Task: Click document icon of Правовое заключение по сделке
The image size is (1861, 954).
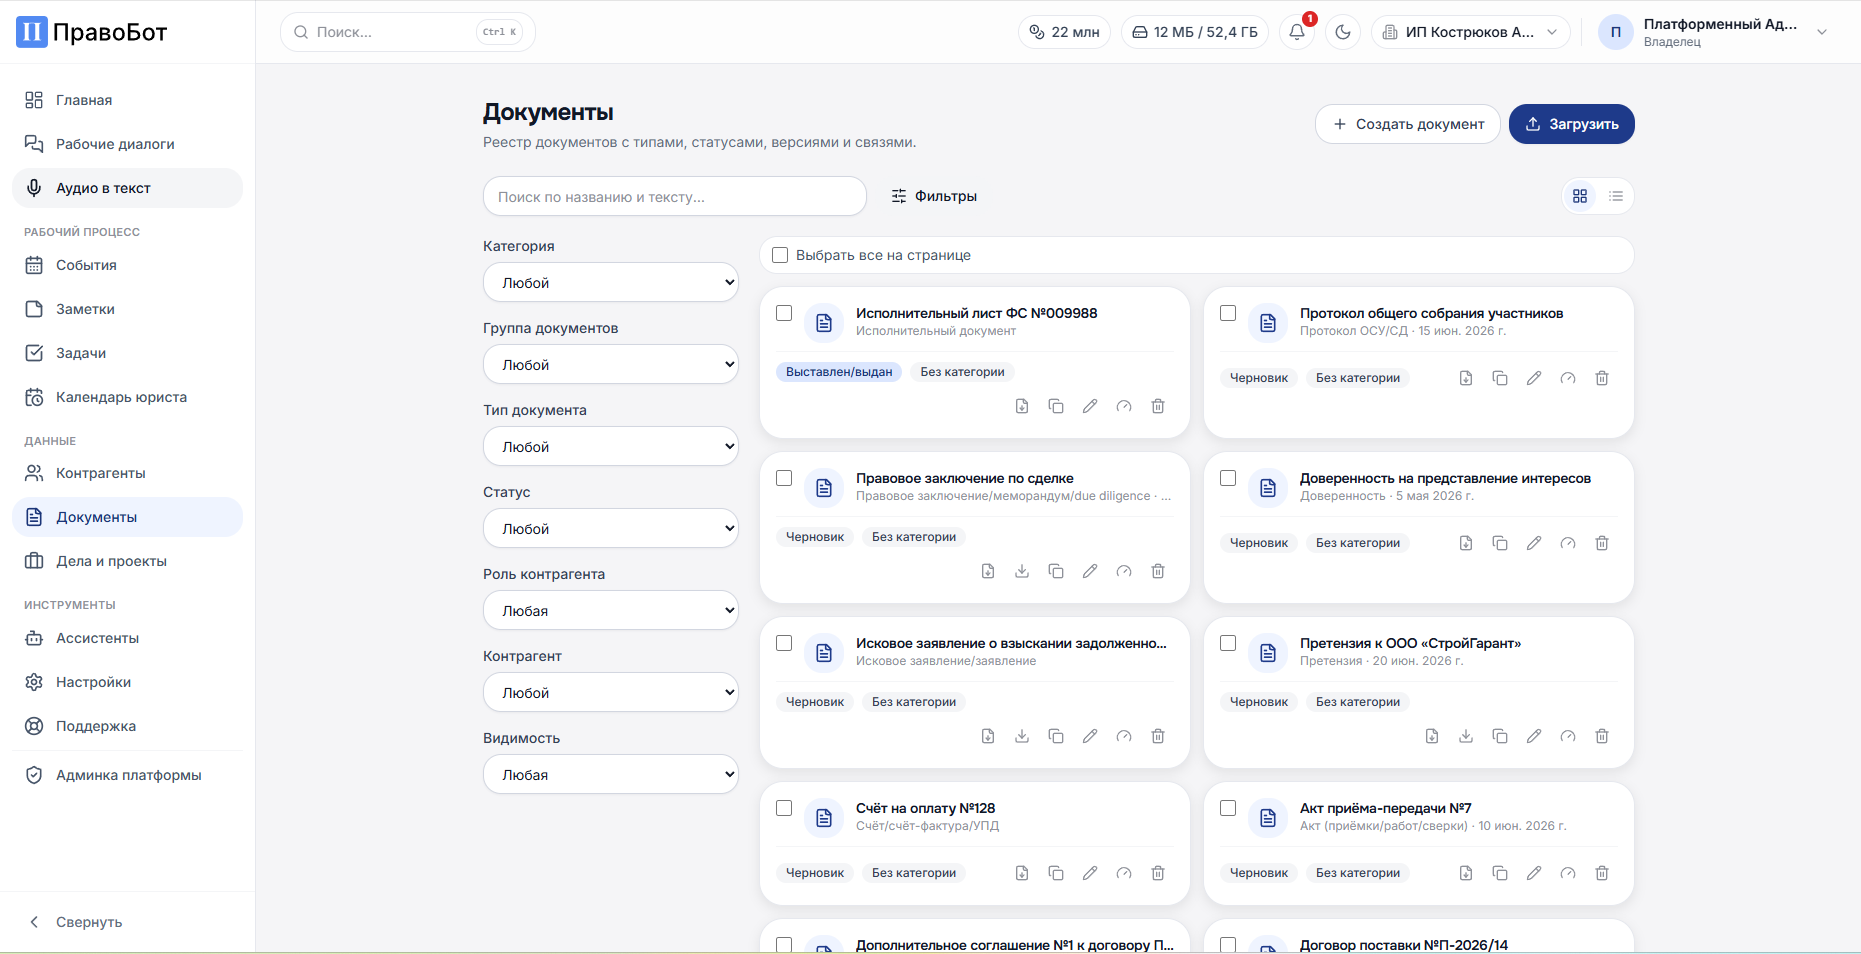Action: [x=824, y=488]
